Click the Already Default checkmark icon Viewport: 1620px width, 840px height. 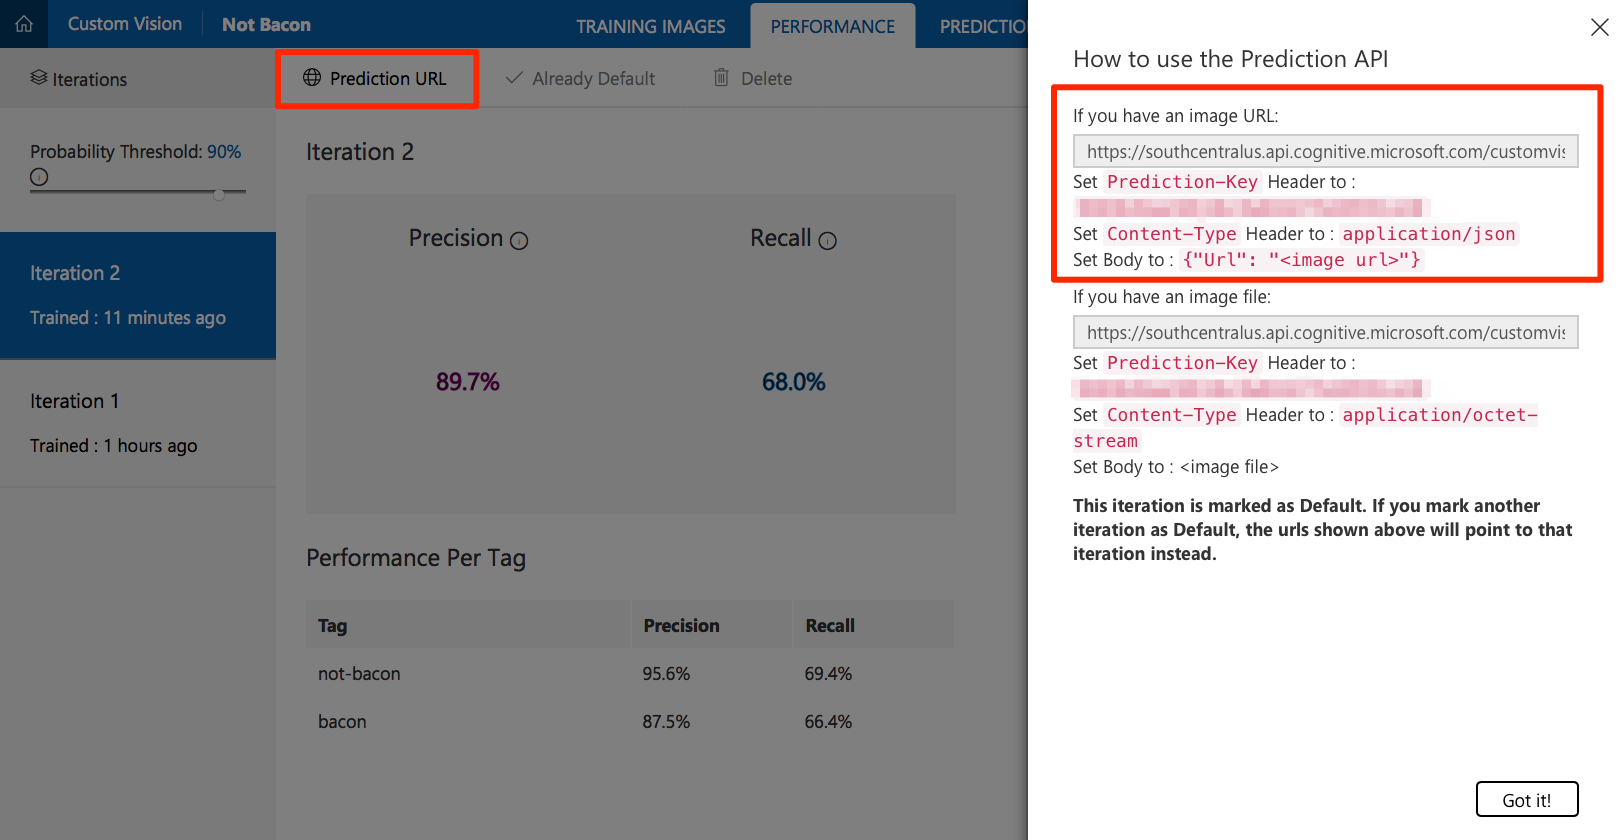coord(514,78)
